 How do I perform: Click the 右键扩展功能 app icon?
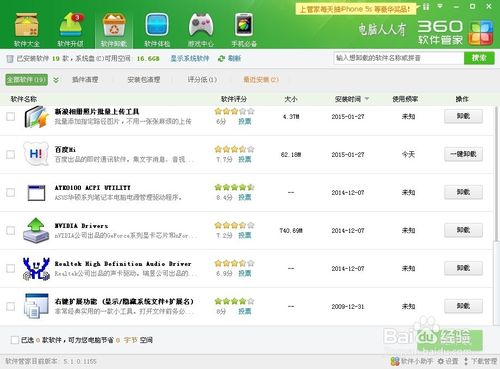pos(36,306)
